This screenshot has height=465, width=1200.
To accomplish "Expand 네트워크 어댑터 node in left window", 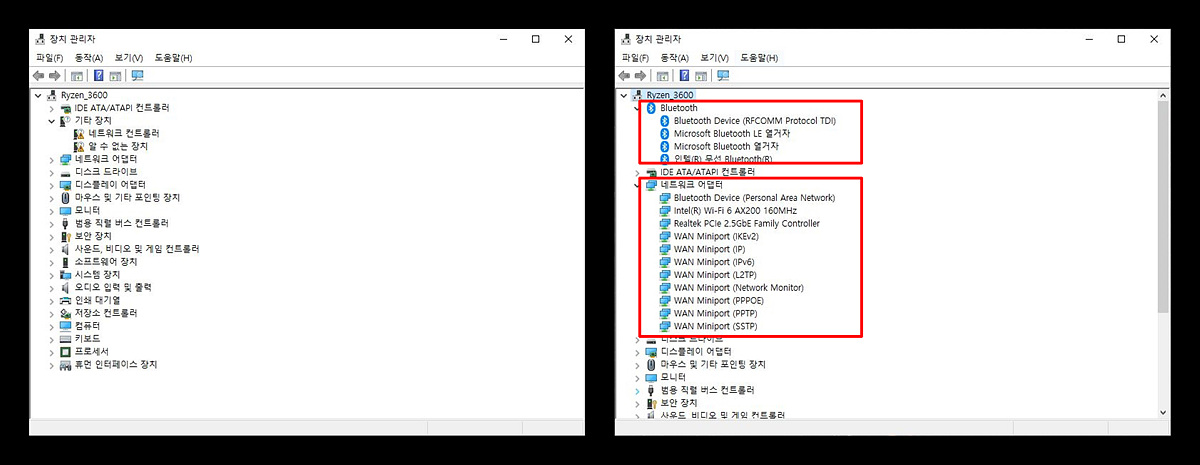I will (53, 159).
